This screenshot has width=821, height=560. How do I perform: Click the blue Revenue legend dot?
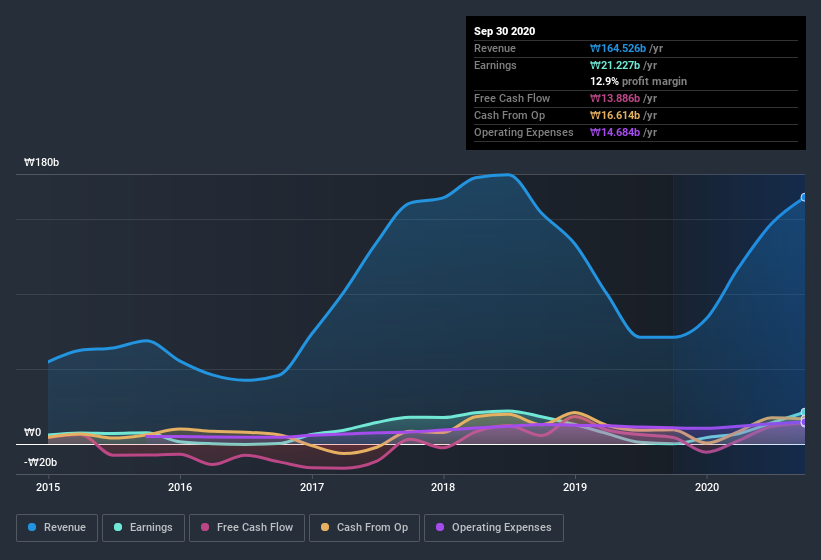tap(32, 527)
